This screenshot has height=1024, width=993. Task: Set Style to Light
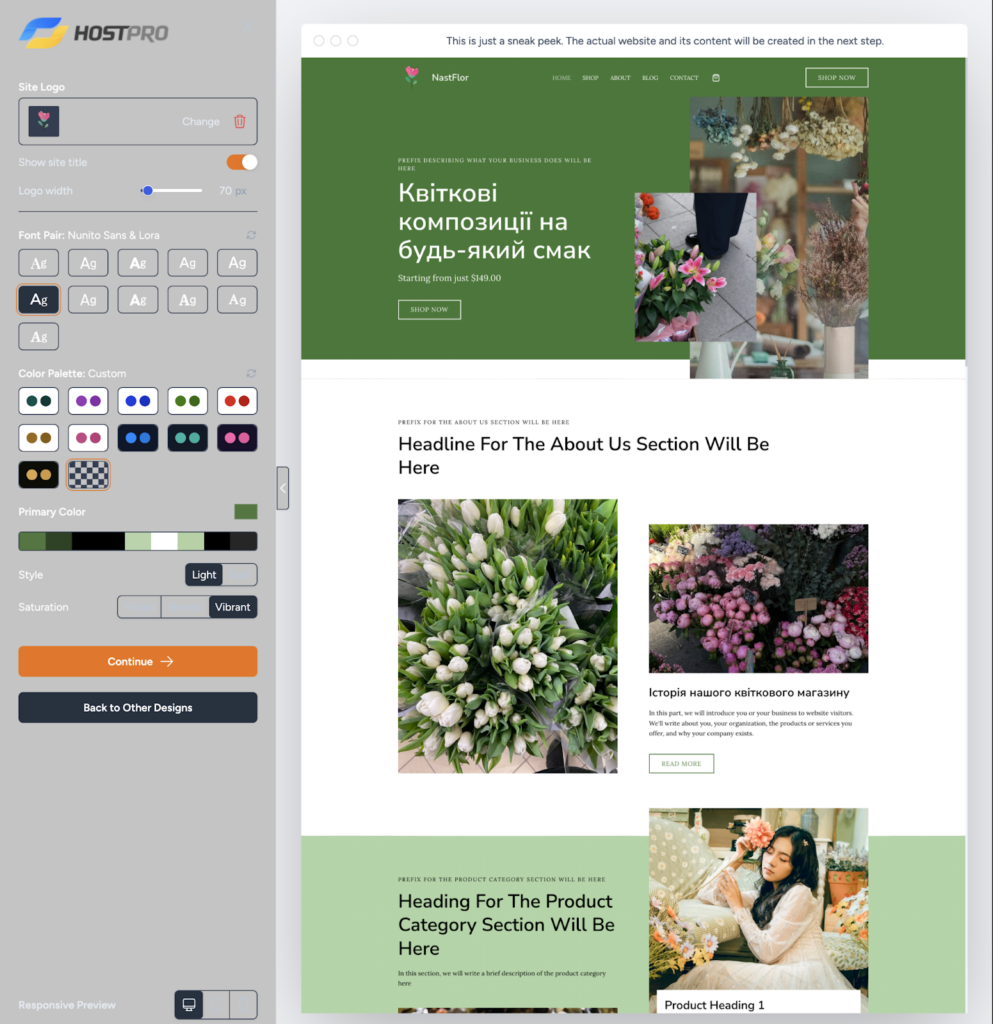pos(204,575)
